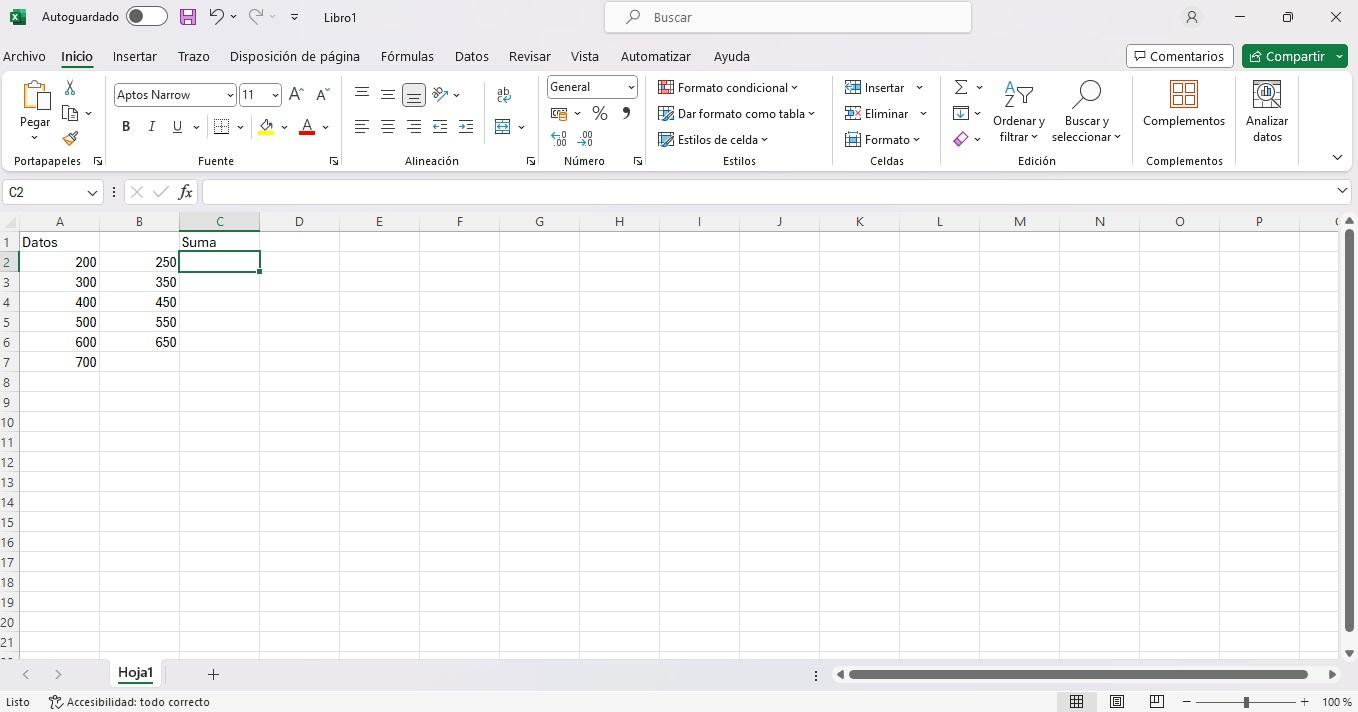Click the Increase Font Size icon

coord(296,95)
